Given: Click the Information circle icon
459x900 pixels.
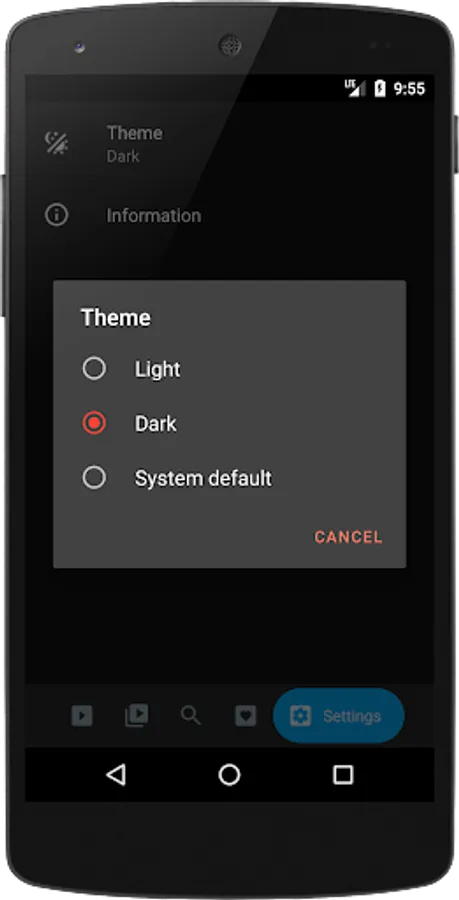Looking at the screenshot, I should tap(57, 216).
